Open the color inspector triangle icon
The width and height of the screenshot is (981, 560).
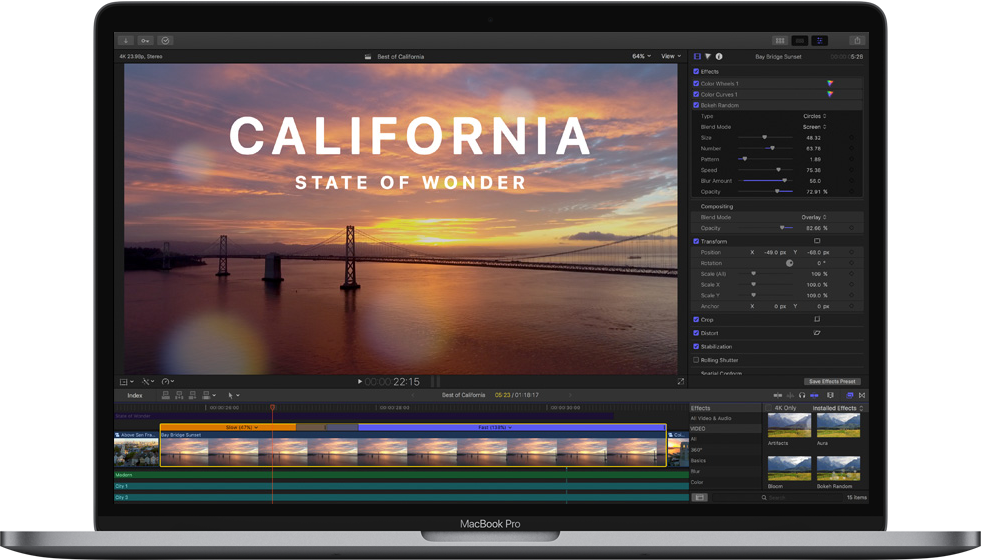pos(708,56)
